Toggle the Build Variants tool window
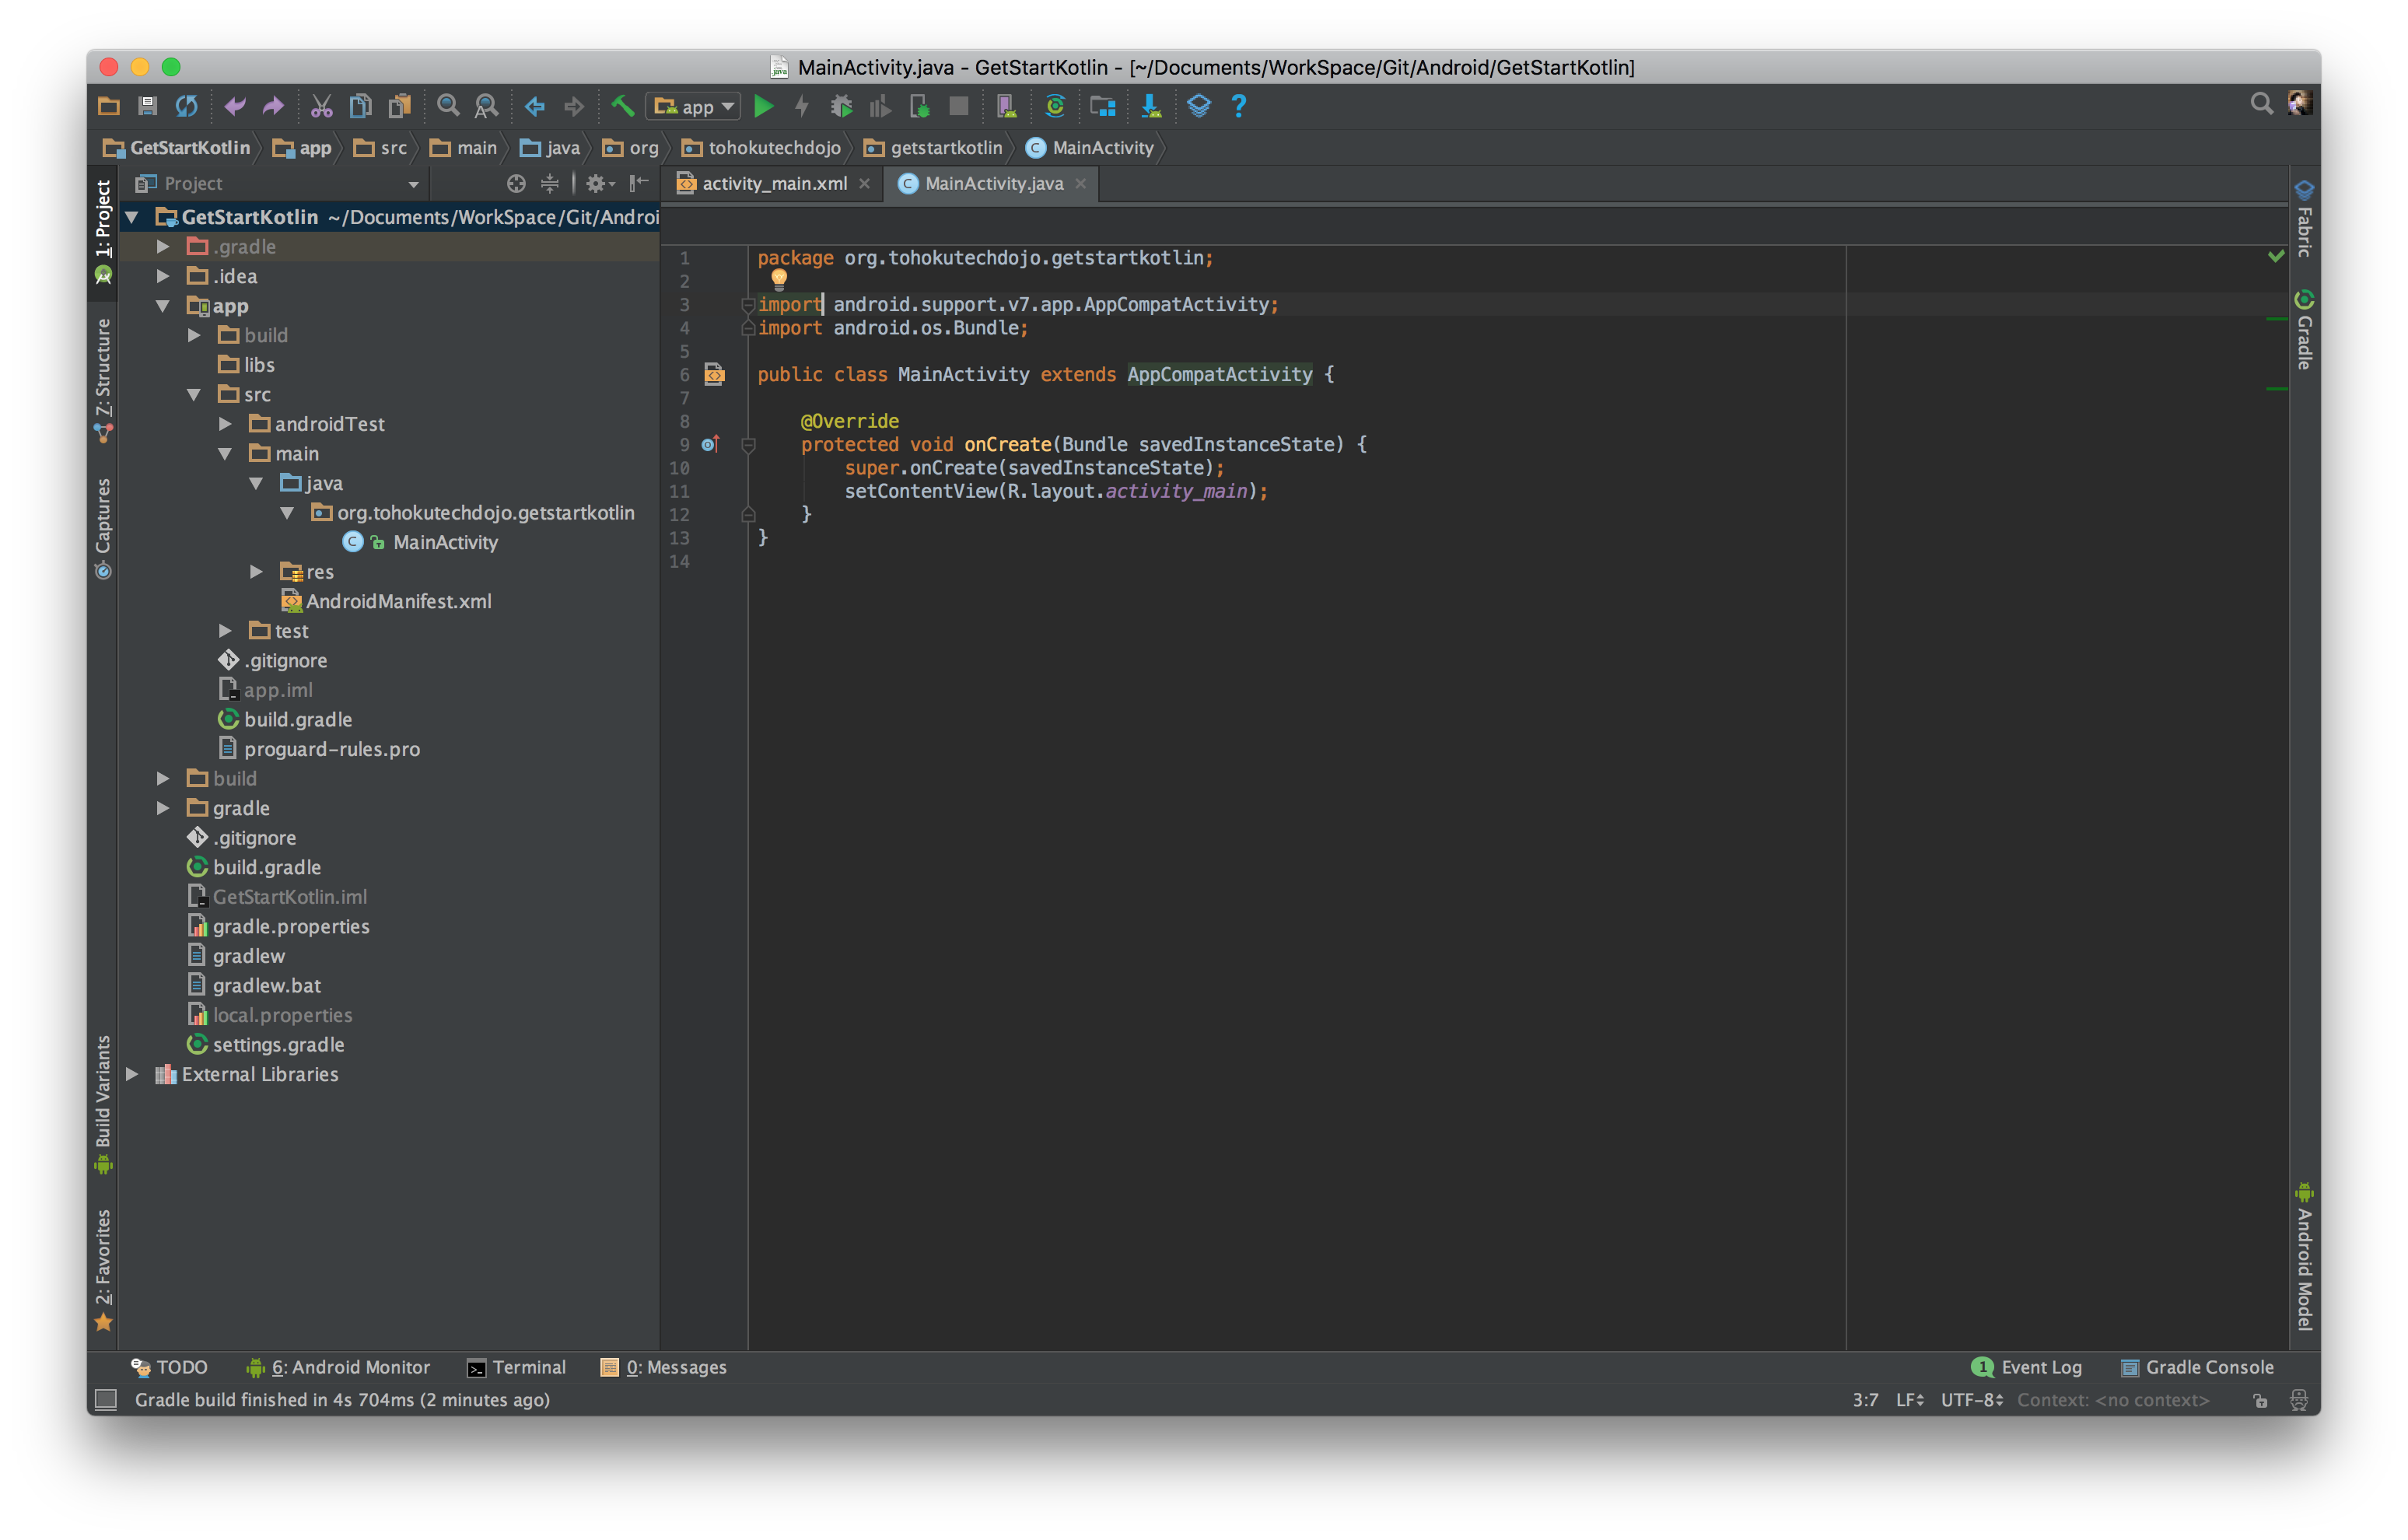2408x1540 pixels. [x=103, y=1104]
